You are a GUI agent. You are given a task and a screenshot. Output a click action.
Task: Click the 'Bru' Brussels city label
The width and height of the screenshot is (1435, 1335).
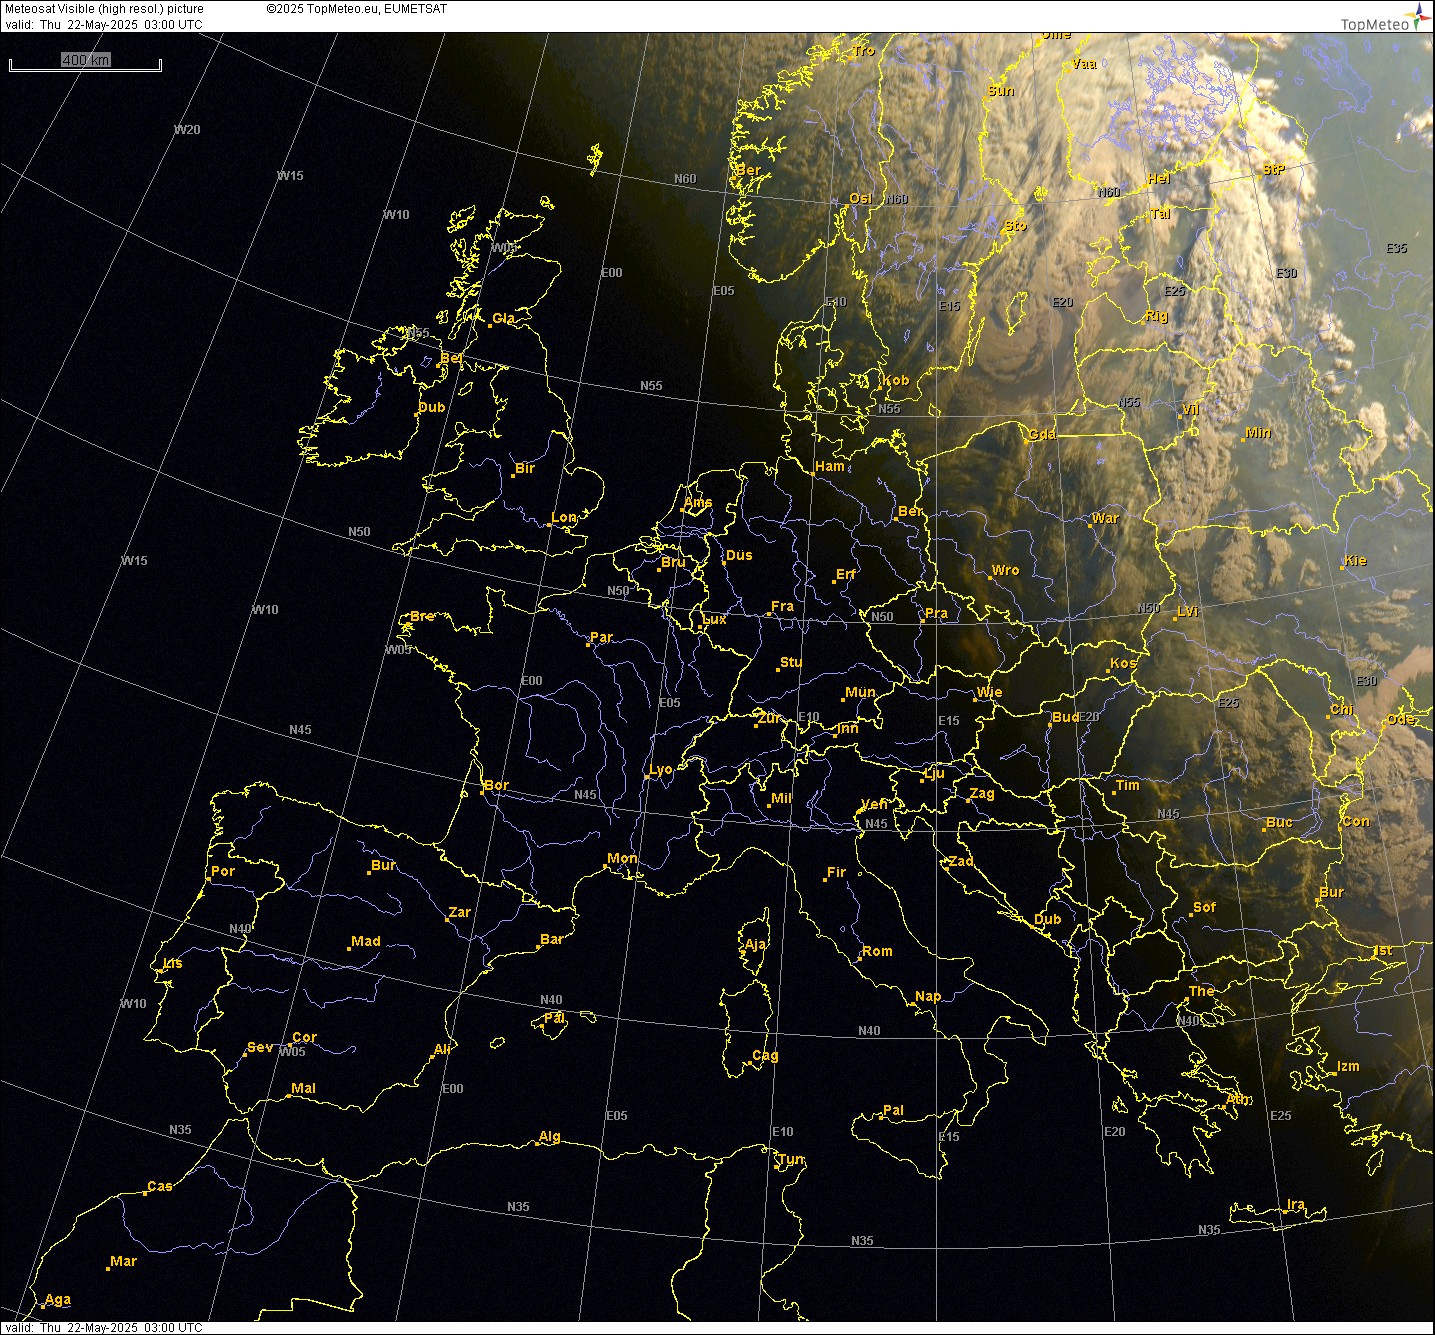[x=673, y=562]
